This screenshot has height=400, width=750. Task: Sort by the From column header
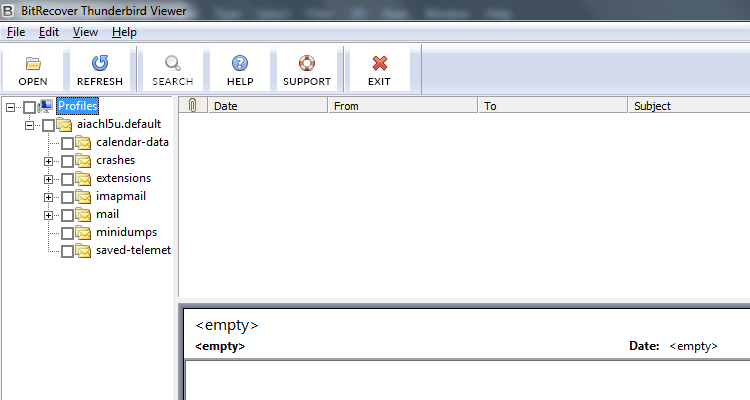click(403, 105)
